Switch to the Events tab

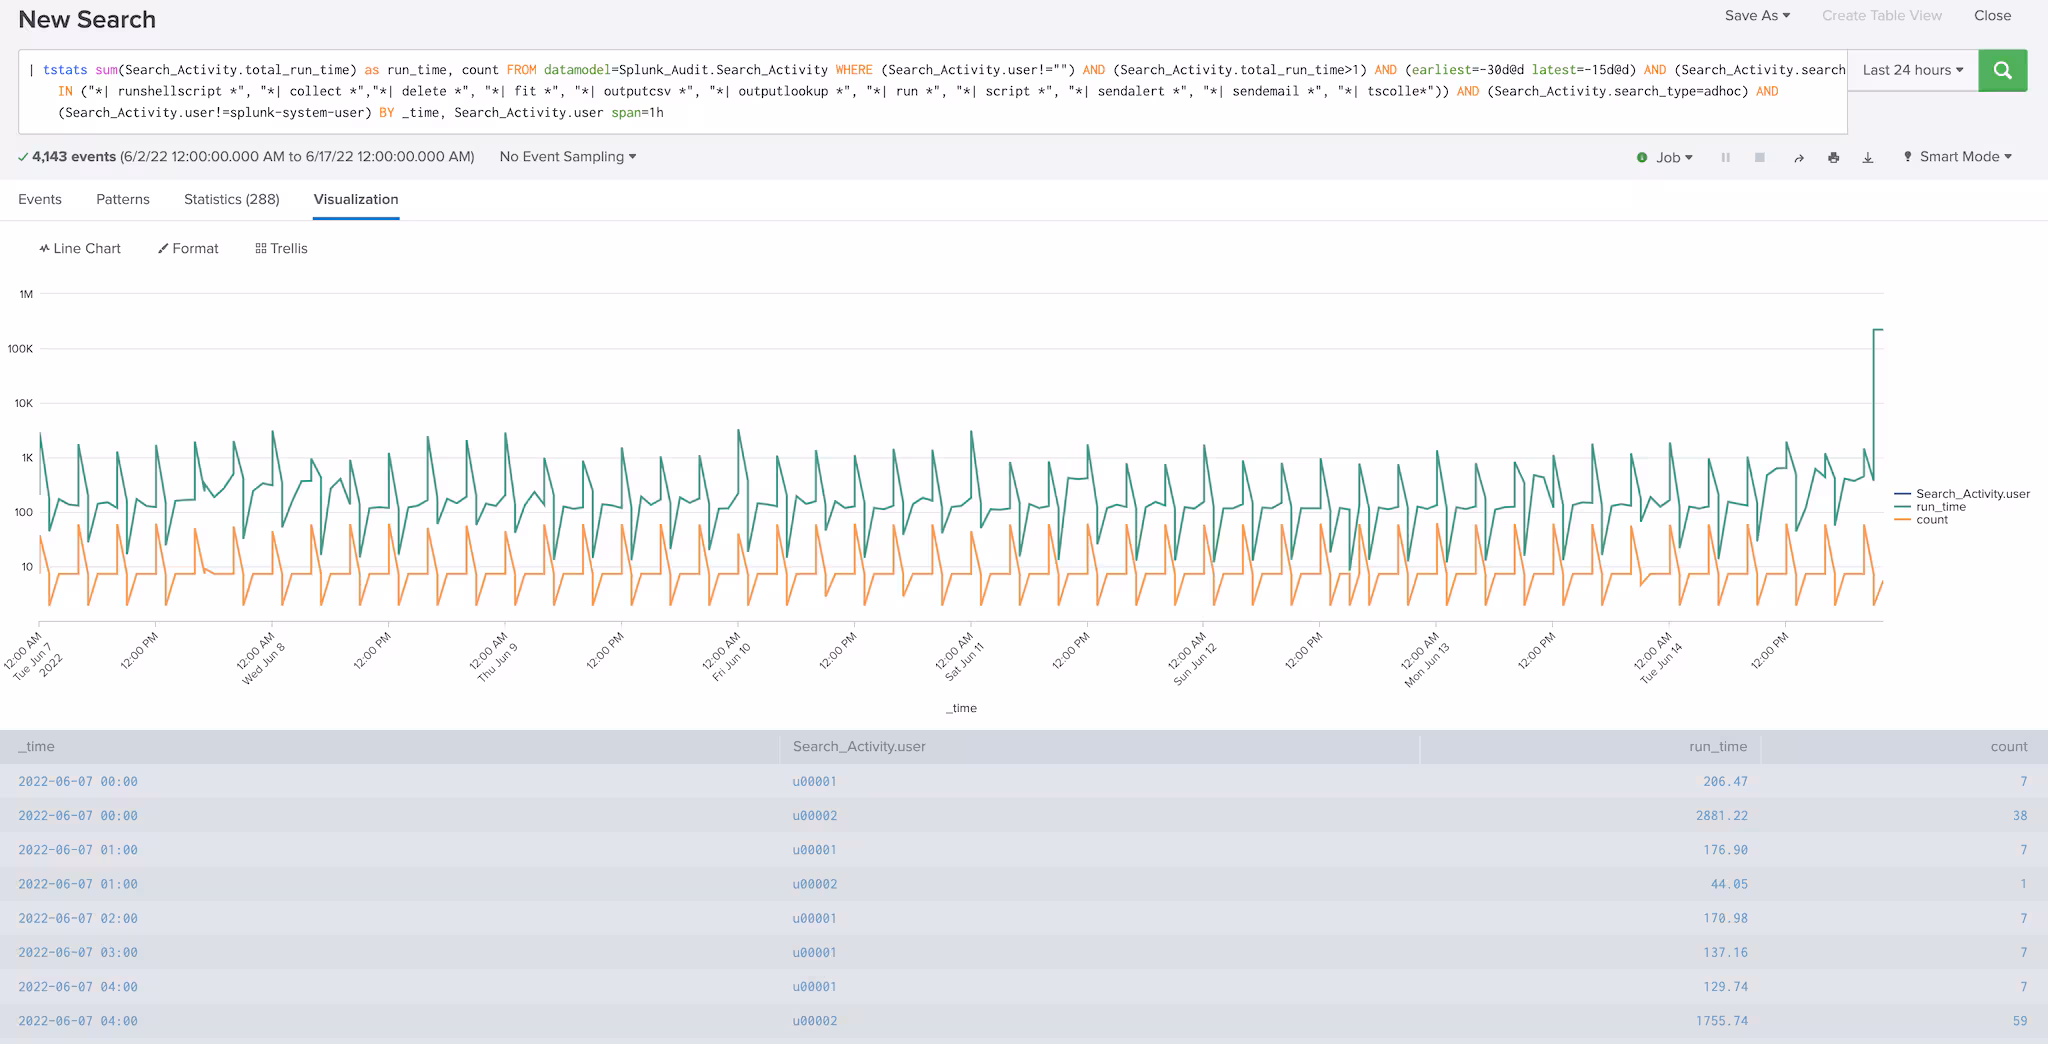(x=40, y=199)
